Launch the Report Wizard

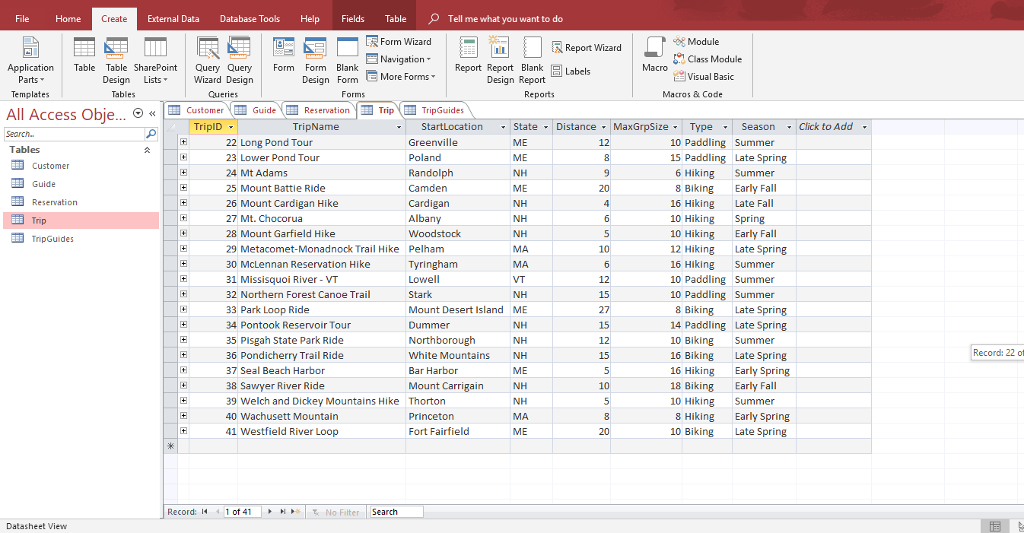coord(586,48)
